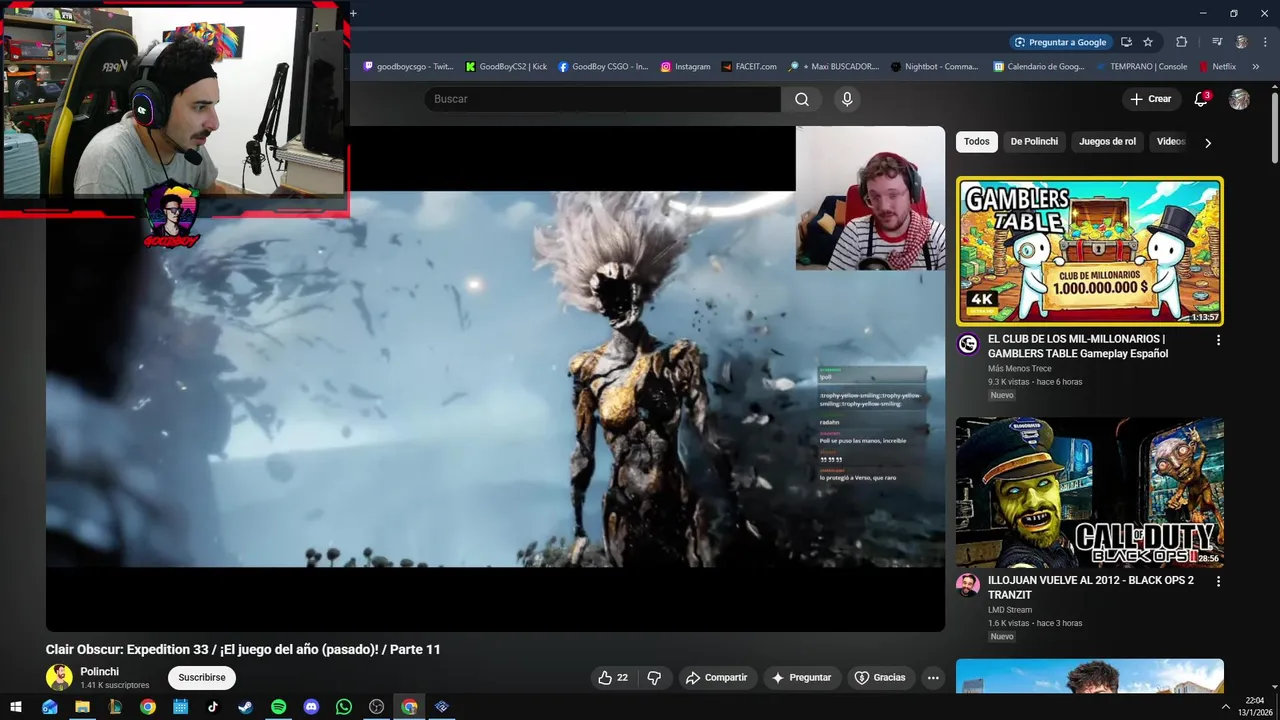Image resolution: width=1280 pixels, height=720 pixels.
Task: Open LMD Stream channel avatar icon
Action: 967,584
